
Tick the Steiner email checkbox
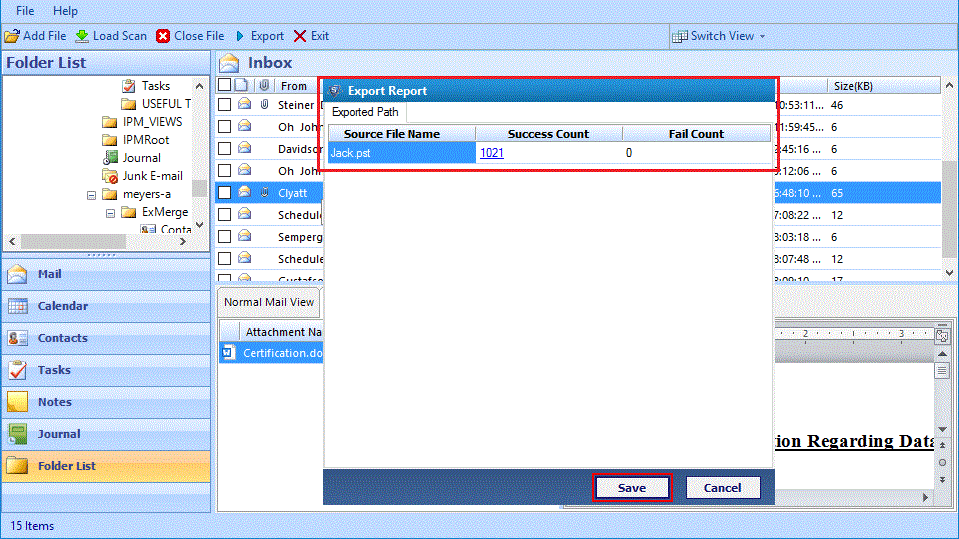point(225,104)
